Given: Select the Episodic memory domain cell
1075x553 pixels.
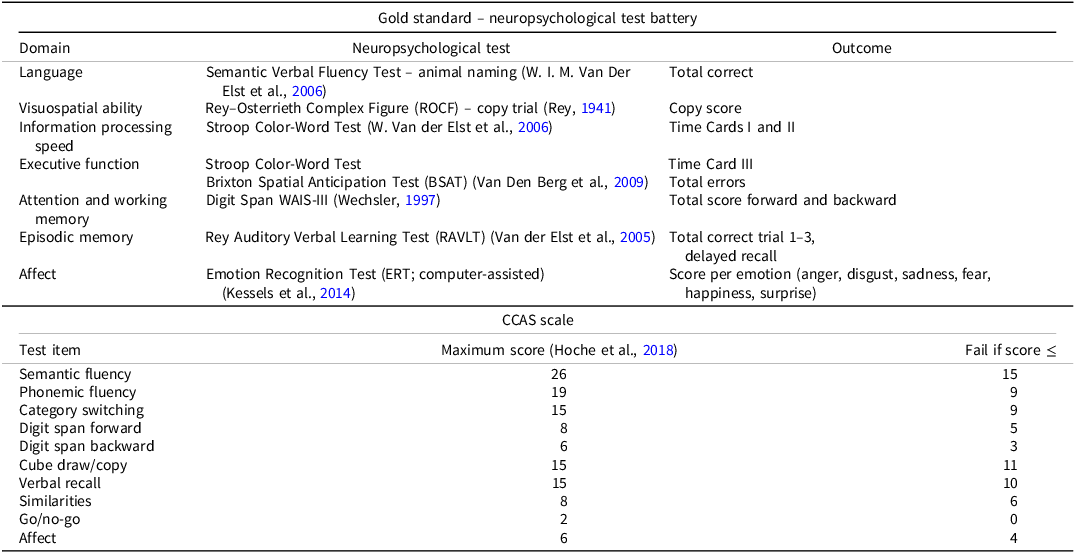Looking at the screenshot, I should pyautogui.click(x=76, y=237).
